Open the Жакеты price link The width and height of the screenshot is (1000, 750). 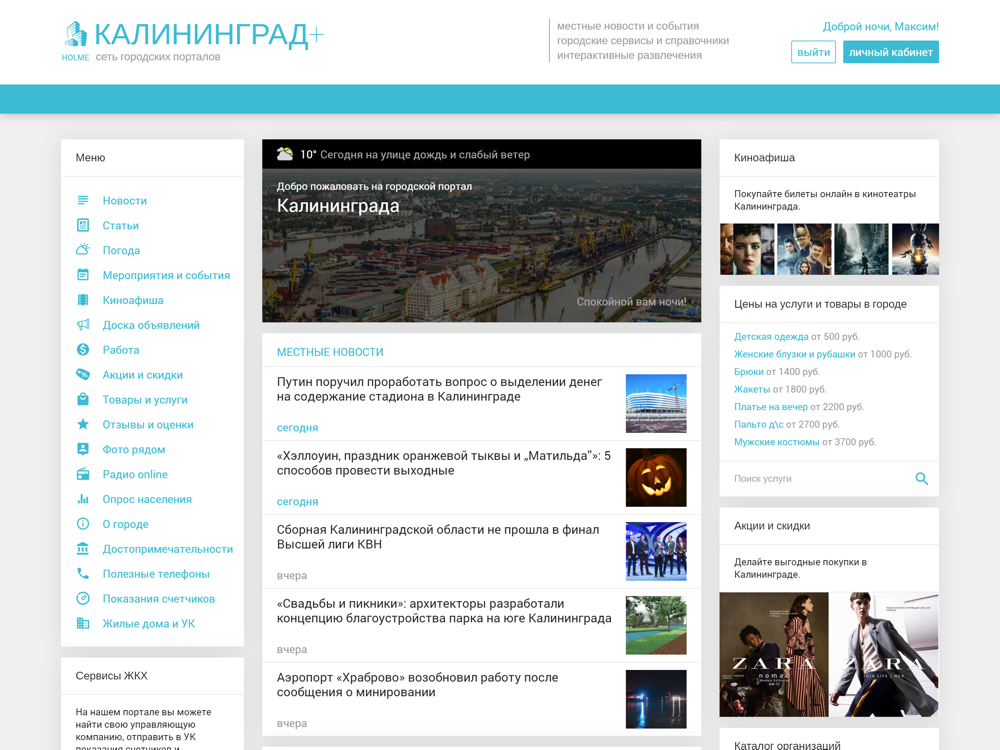click(x=752, y=389)
